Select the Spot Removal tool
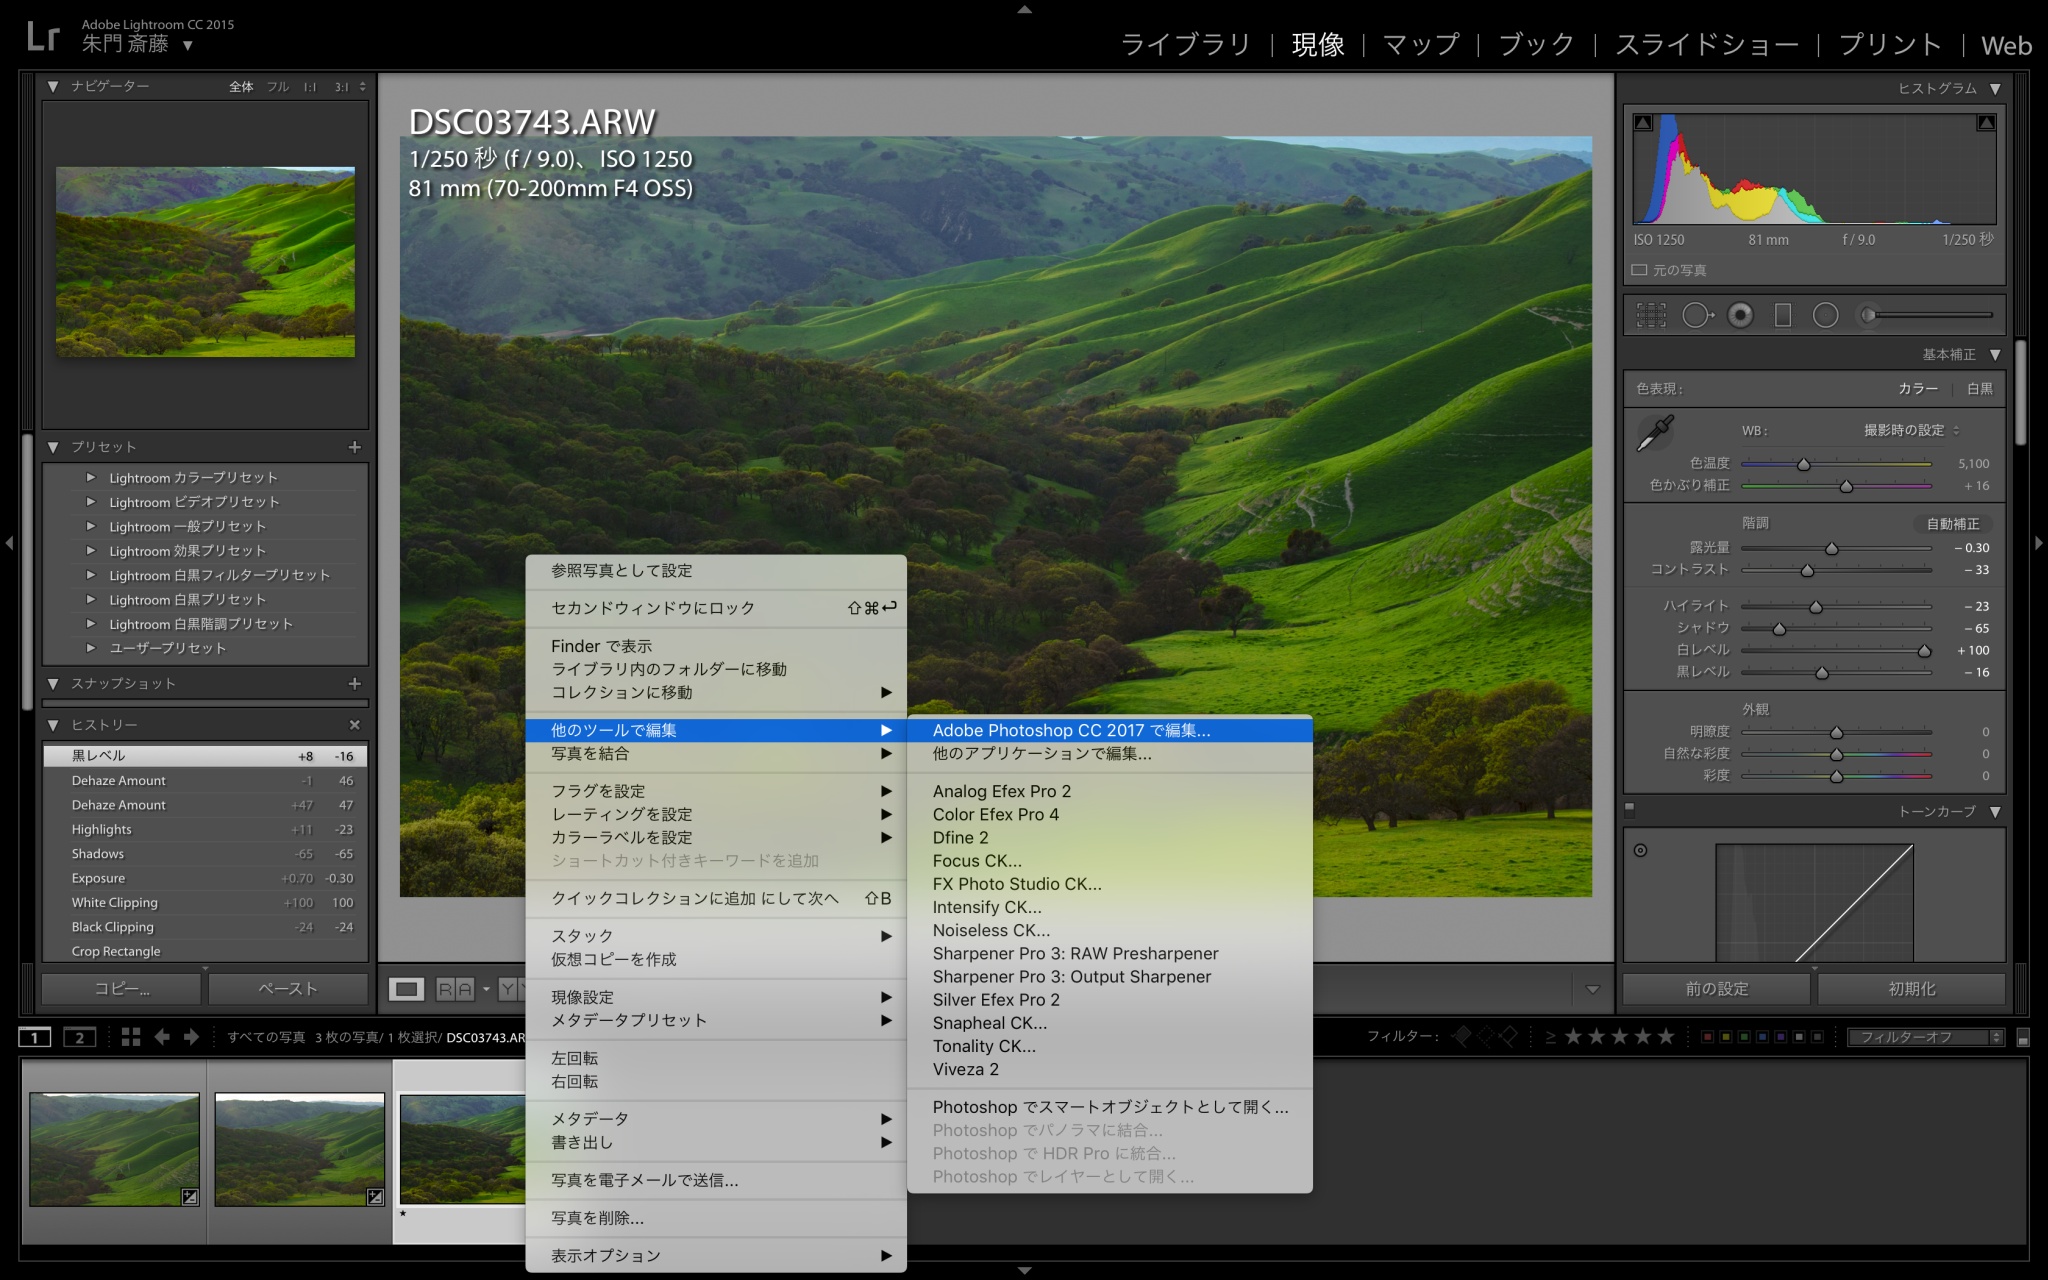Image resolution: width=2048 pixels, height=1280 pixels. [x=1697, y=316]
